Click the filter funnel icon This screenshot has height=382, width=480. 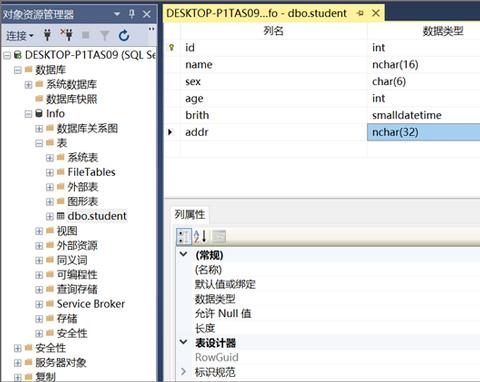pyautogui.click(x=105, y=35)
